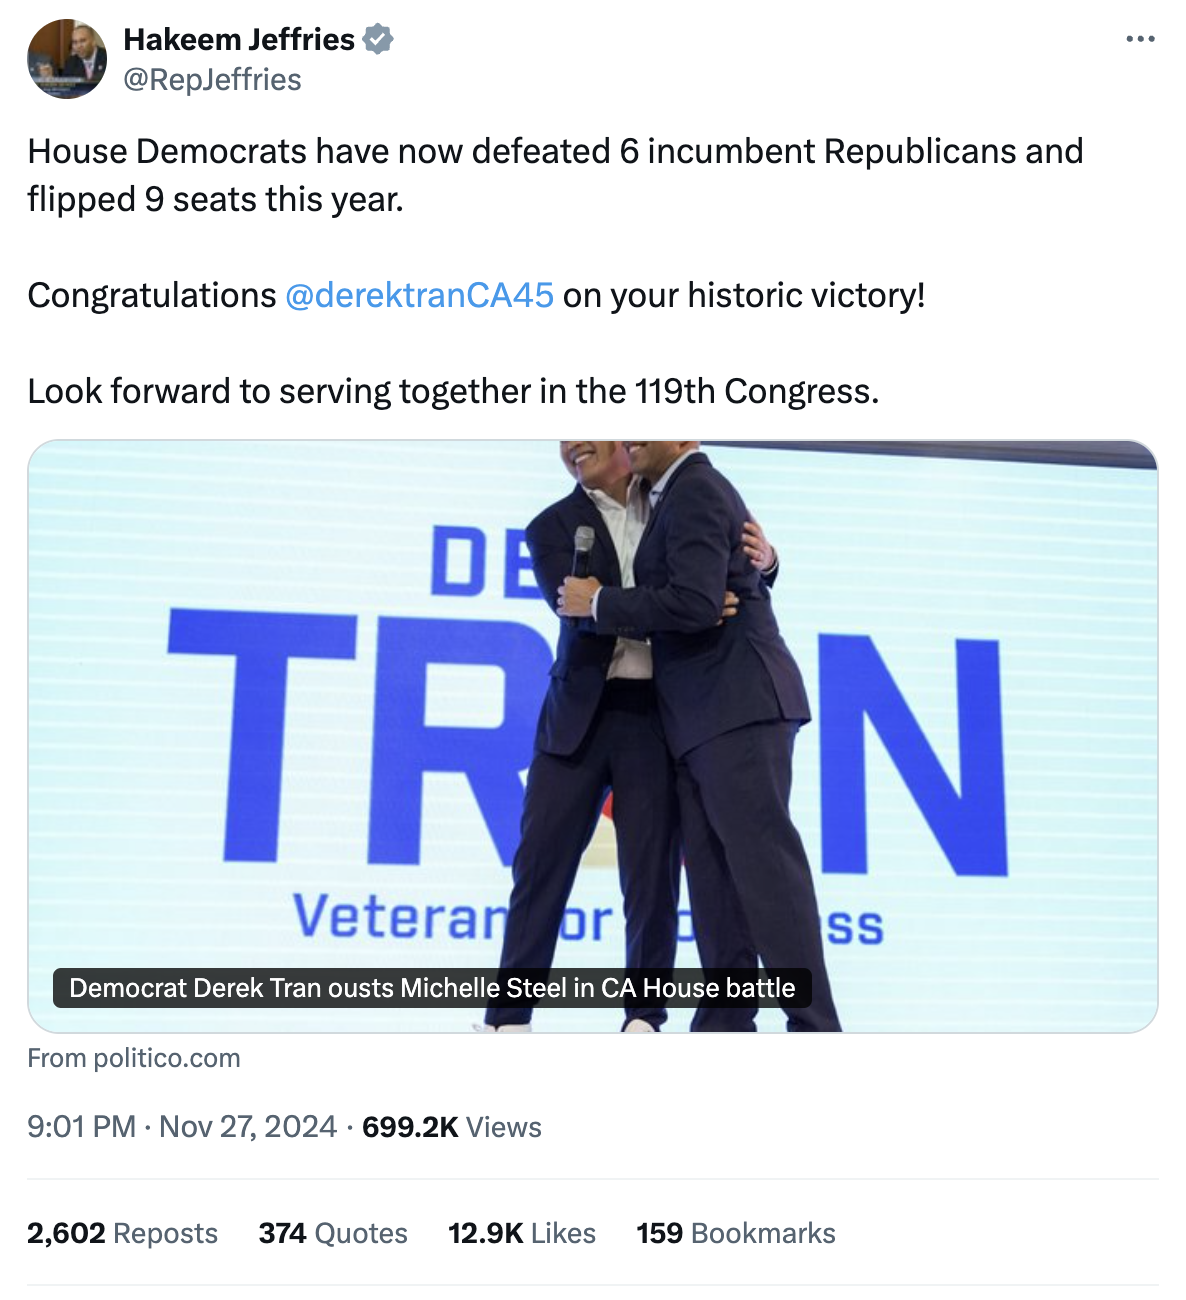Click the 'on your historic victory!' text
The height and width of the screenshot is (1300, 1186).
[744, 296]
